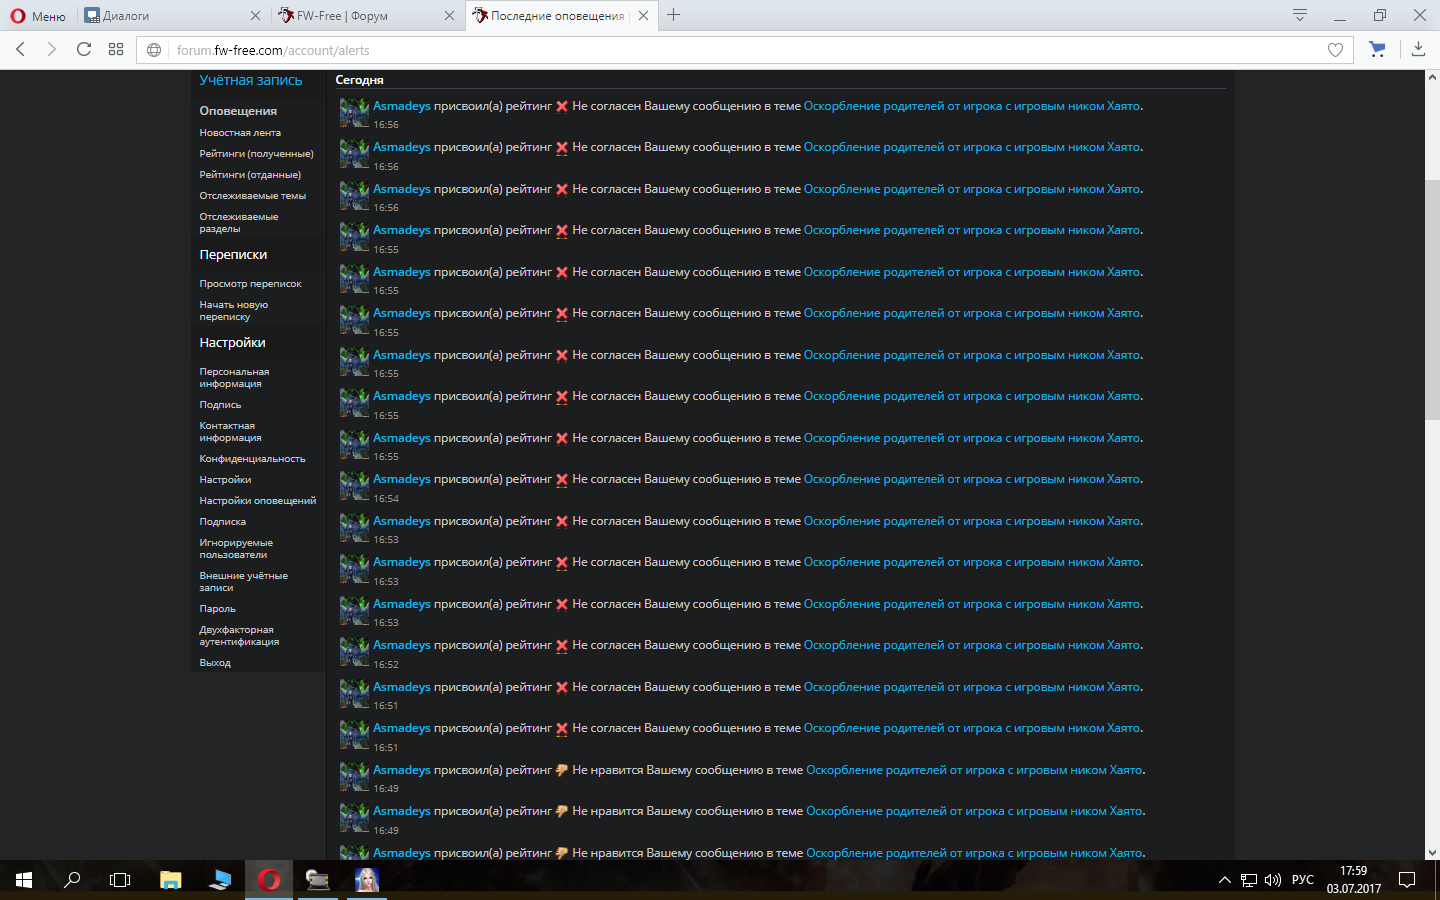Screen dimensions: 1440x900
Task: Bookmark page with the heart icon
Action: tap(1335, 50)
